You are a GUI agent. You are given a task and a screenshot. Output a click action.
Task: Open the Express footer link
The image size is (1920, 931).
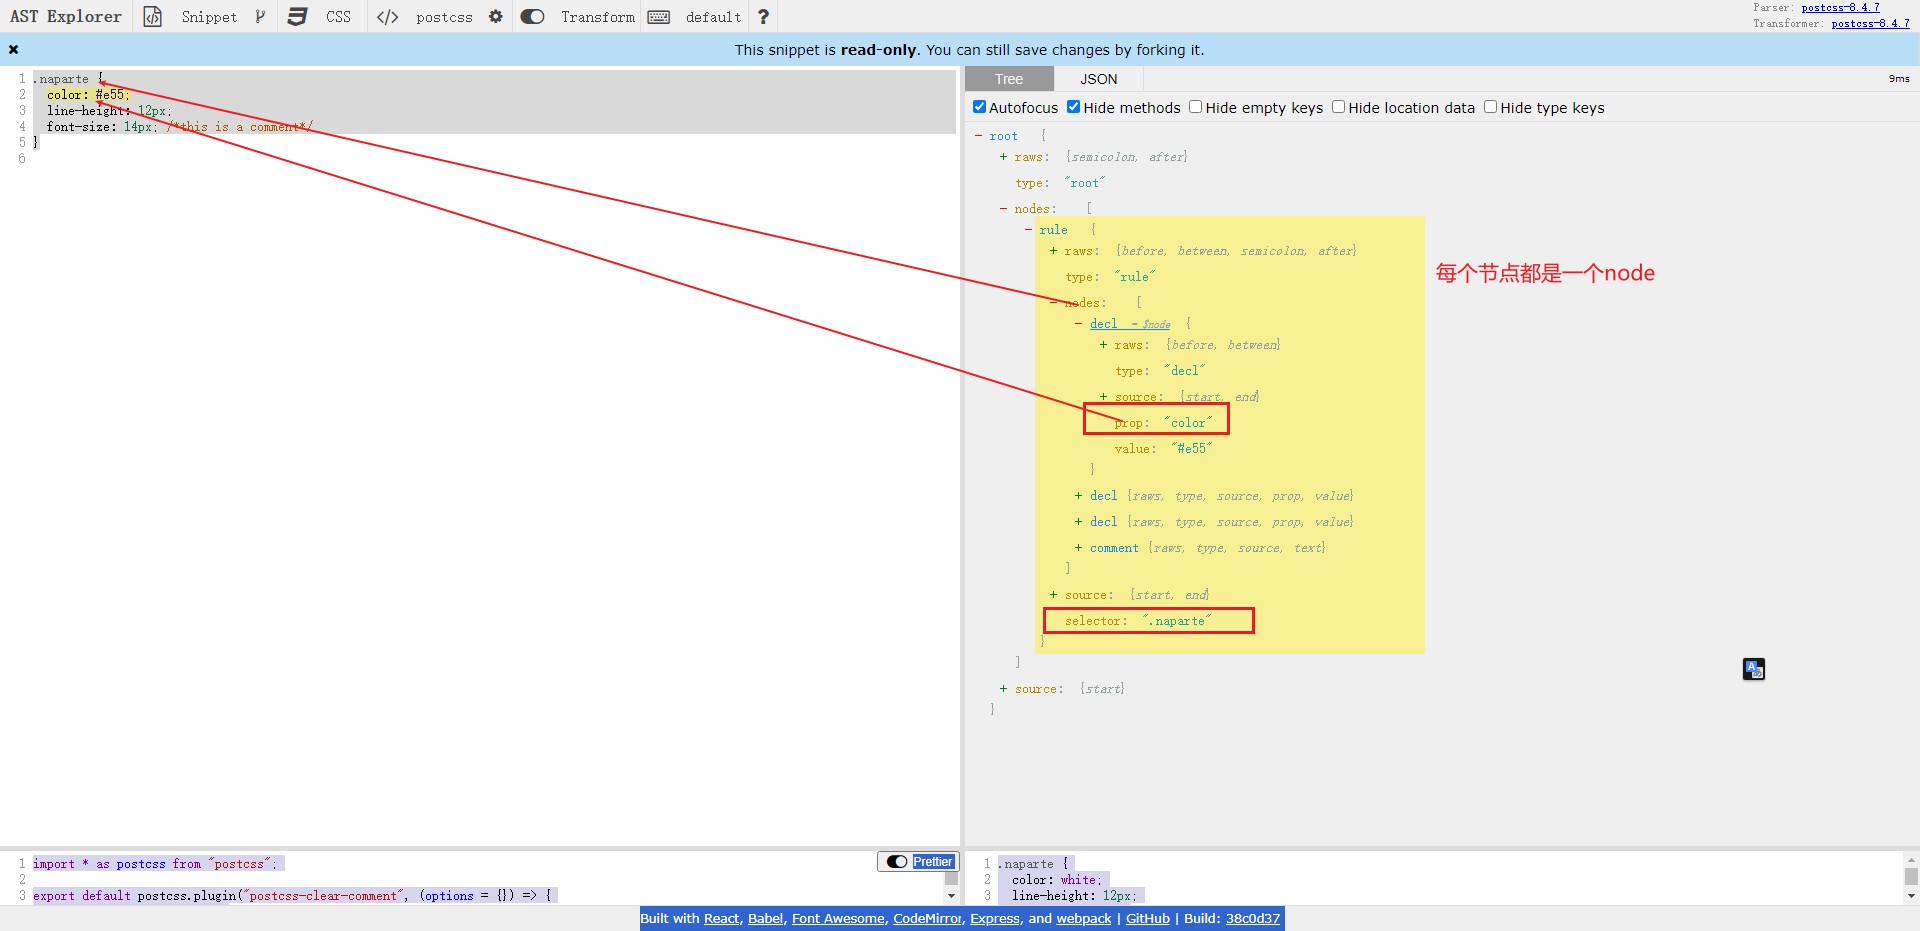click(995, 918)
